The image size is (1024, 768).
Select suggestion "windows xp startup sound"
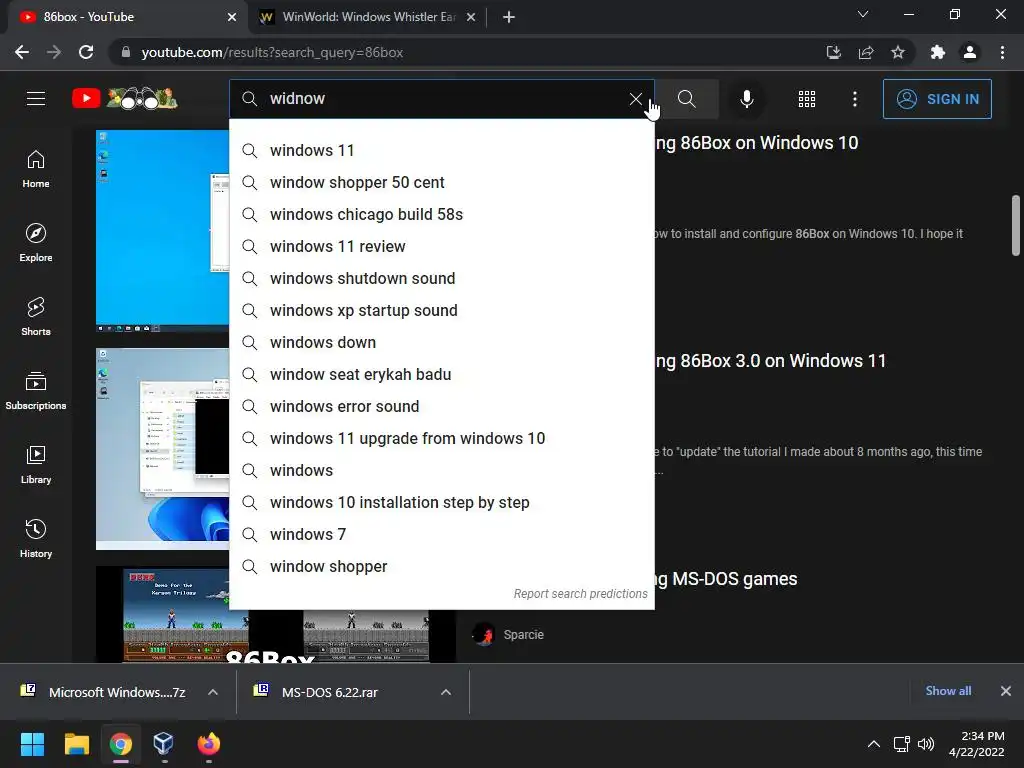[x=441, y=310]
